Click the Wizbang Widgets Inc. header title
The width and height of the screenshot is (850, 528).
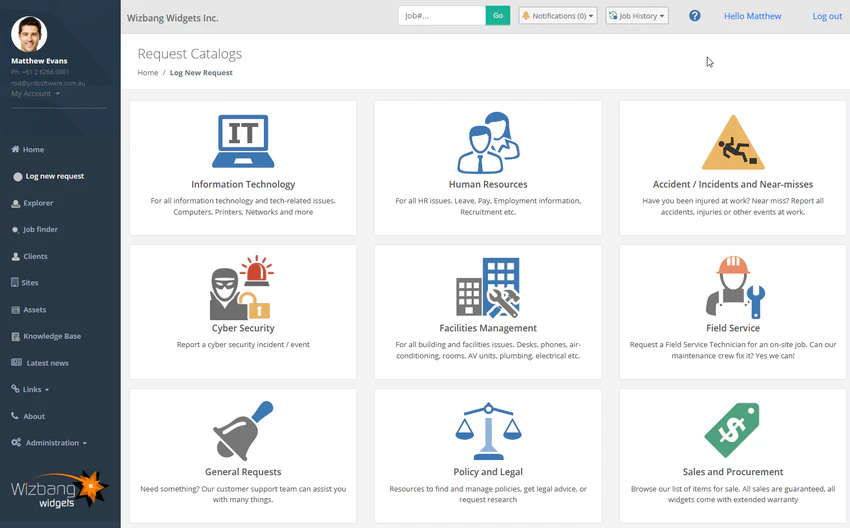click(x=172, y=18)
